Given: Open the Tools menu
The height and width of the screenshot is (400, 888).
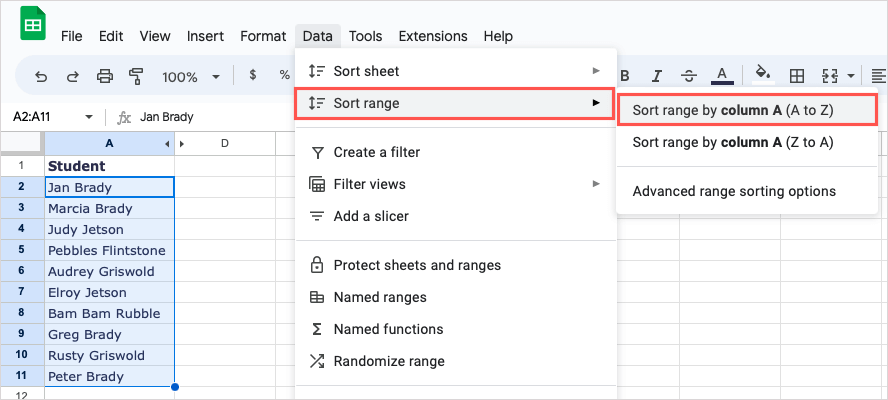Looking at the screenshot, I should click(365, 36).
